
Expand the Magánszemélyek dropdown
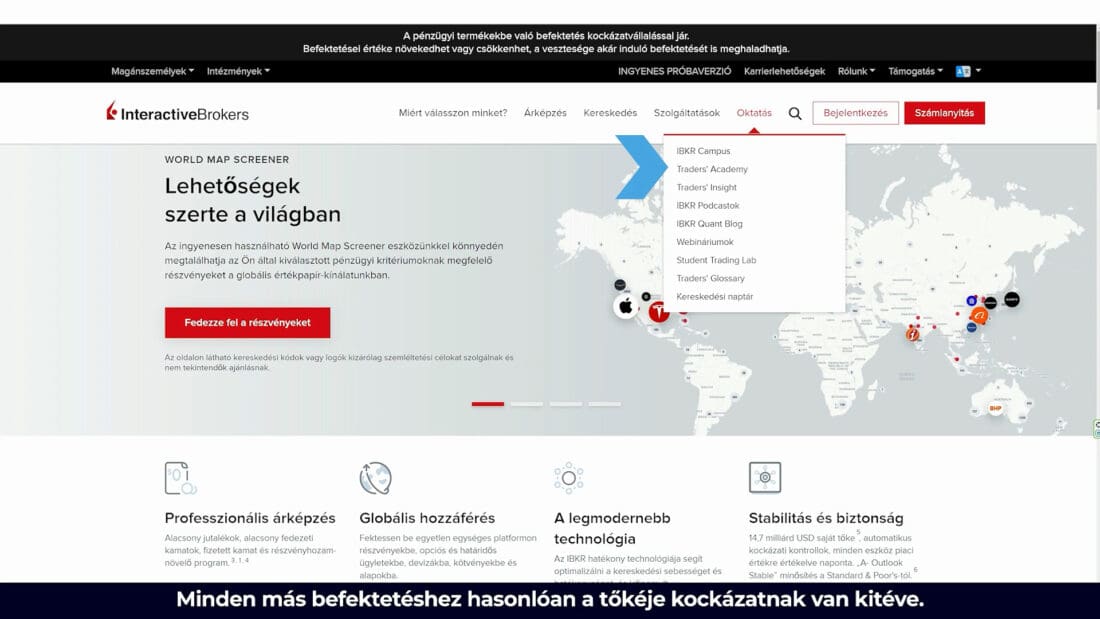(x=153, y=72)
